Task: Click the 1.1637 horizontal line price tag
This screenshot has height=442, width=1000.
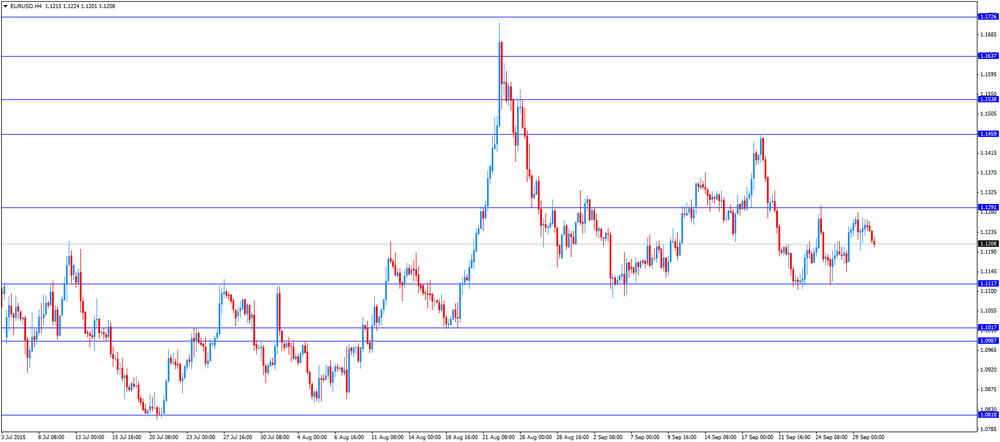Action: click(x=987, y=56)
